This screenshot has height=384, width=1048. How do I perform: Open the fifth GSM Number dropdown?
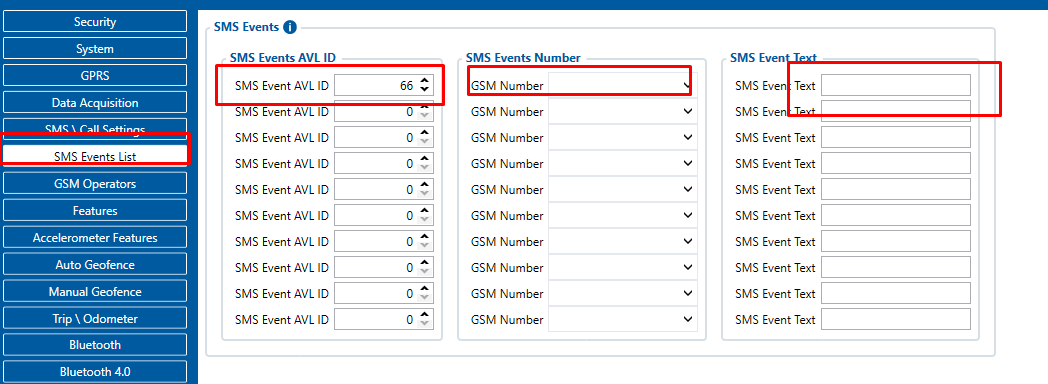[x=622, y=190]
